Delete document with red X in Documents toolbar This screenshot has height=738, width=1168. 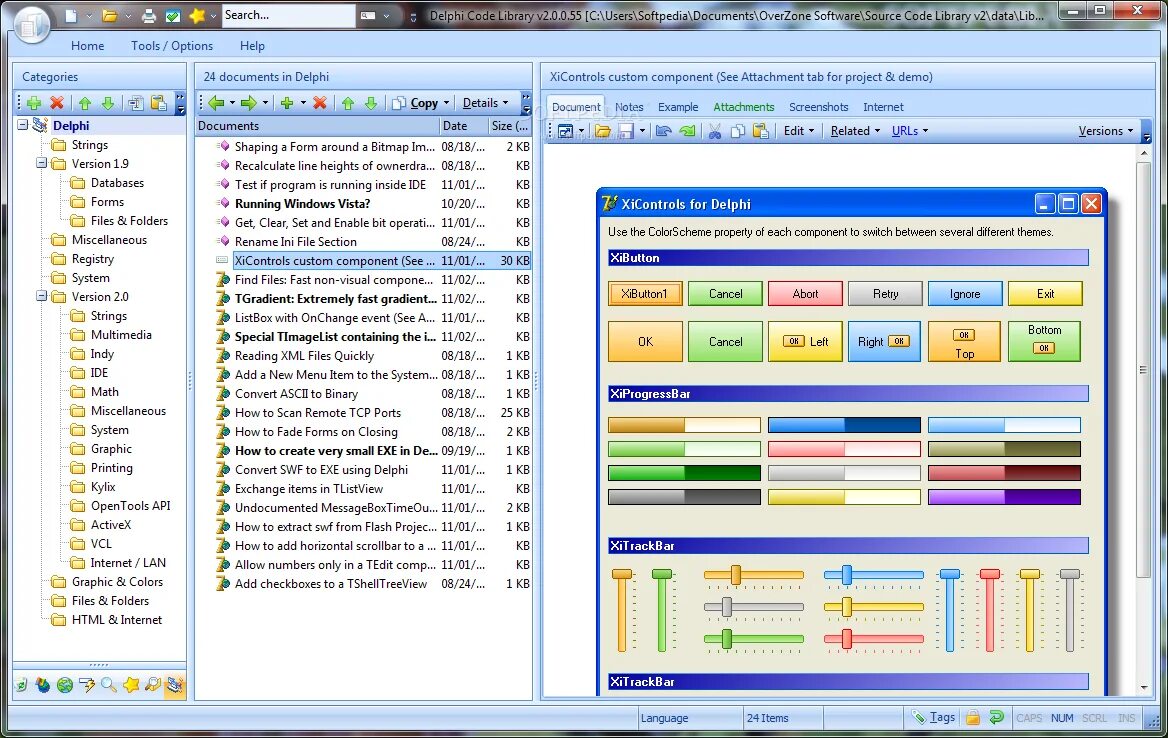point(320,103)
